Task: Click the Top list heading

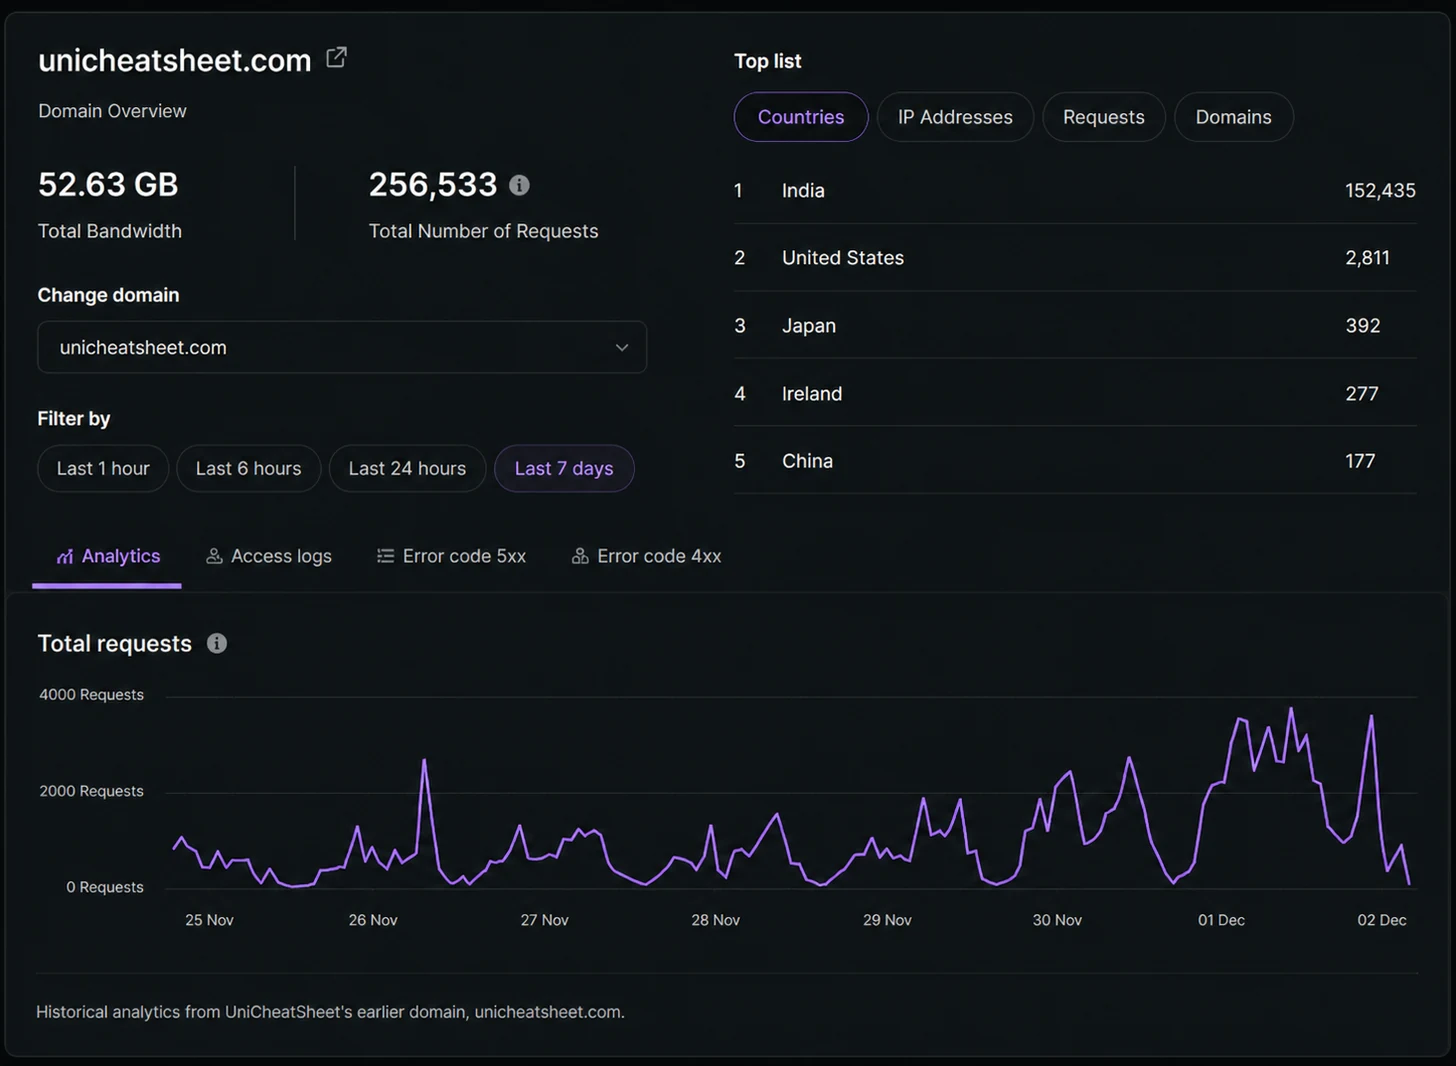Action: pyautogui.click(x=768, y=61)
